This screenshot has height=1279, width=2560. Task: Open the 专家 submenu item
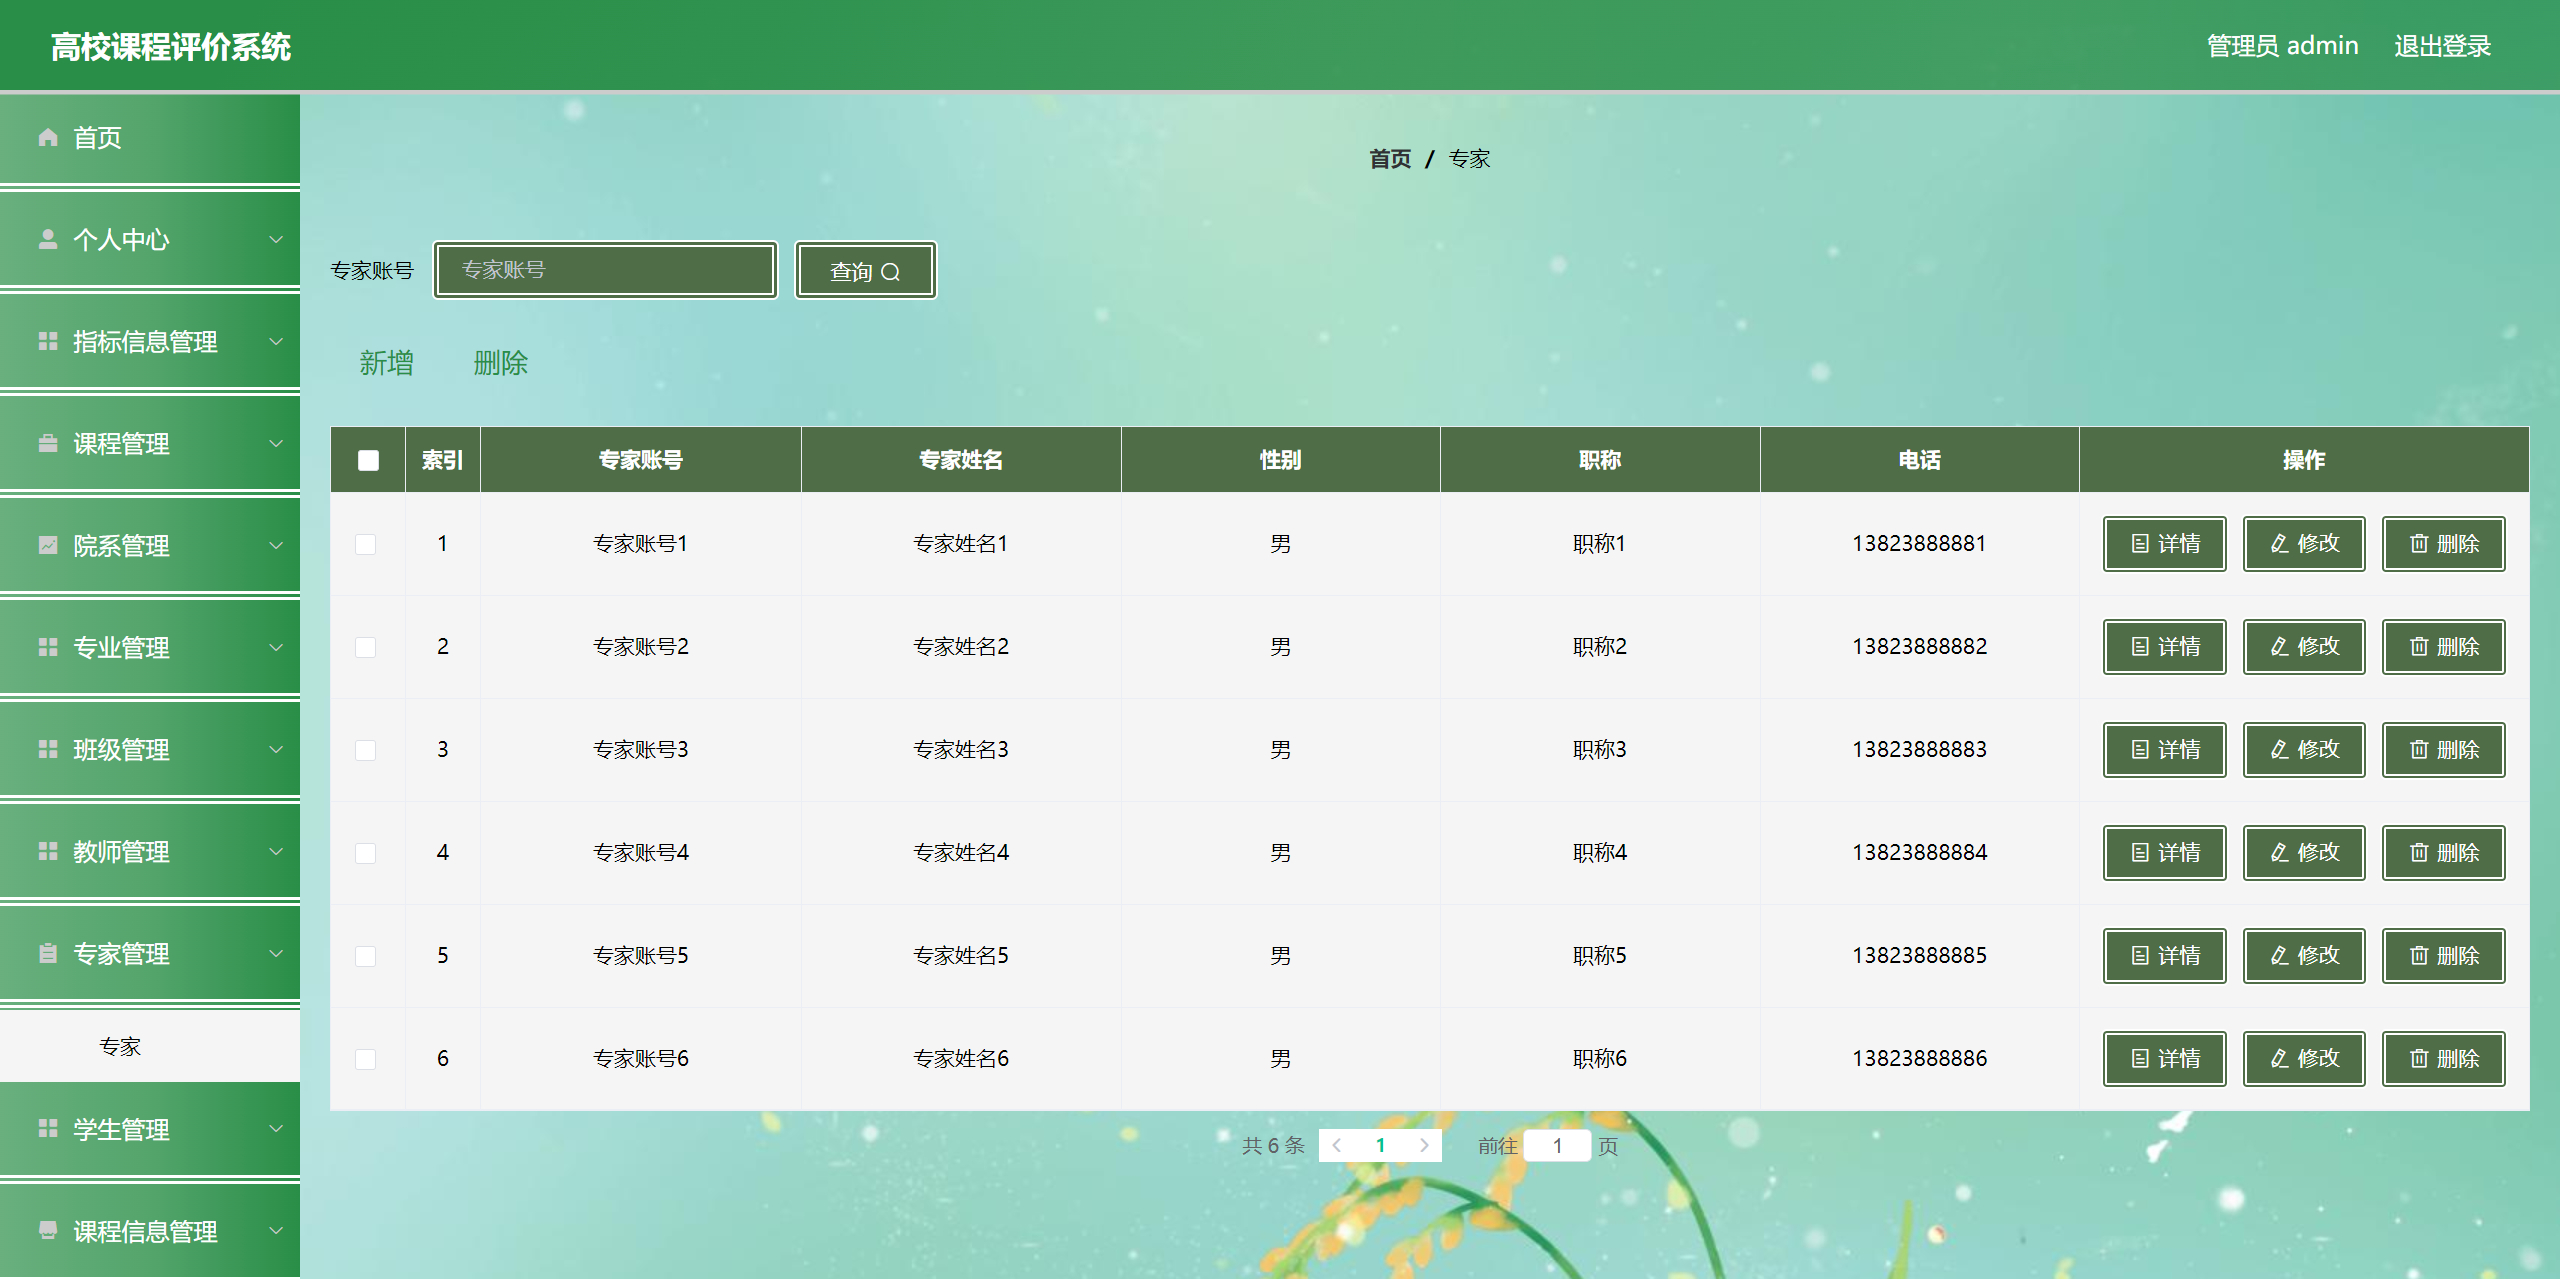pyautogui.click(x=120, y=1046)
